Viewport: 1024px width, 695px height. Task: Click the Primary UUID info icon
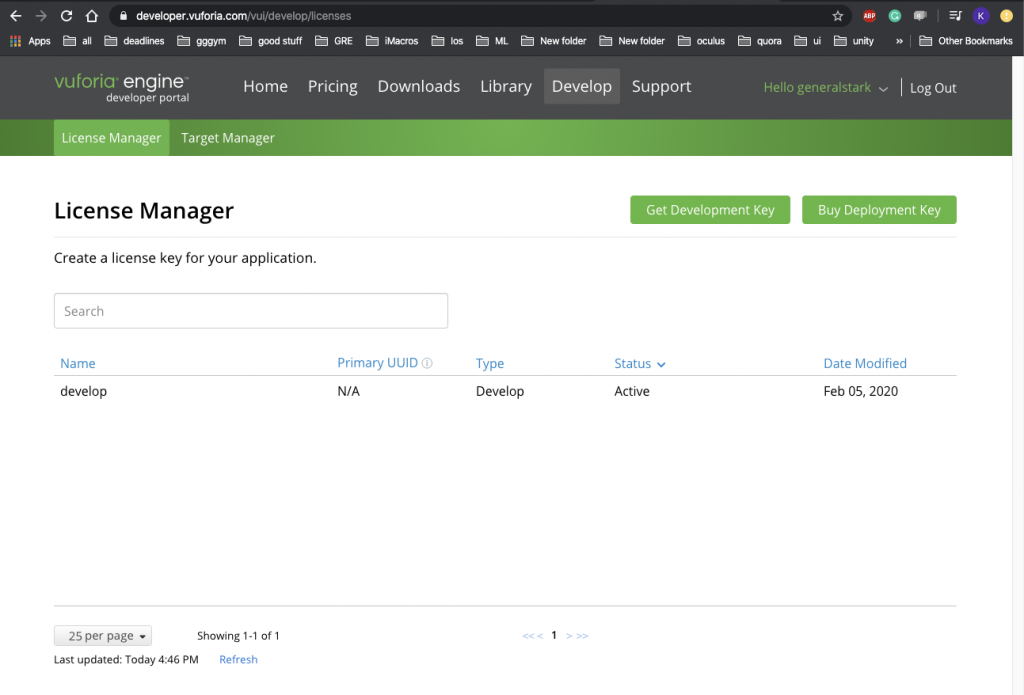(427, 363)
